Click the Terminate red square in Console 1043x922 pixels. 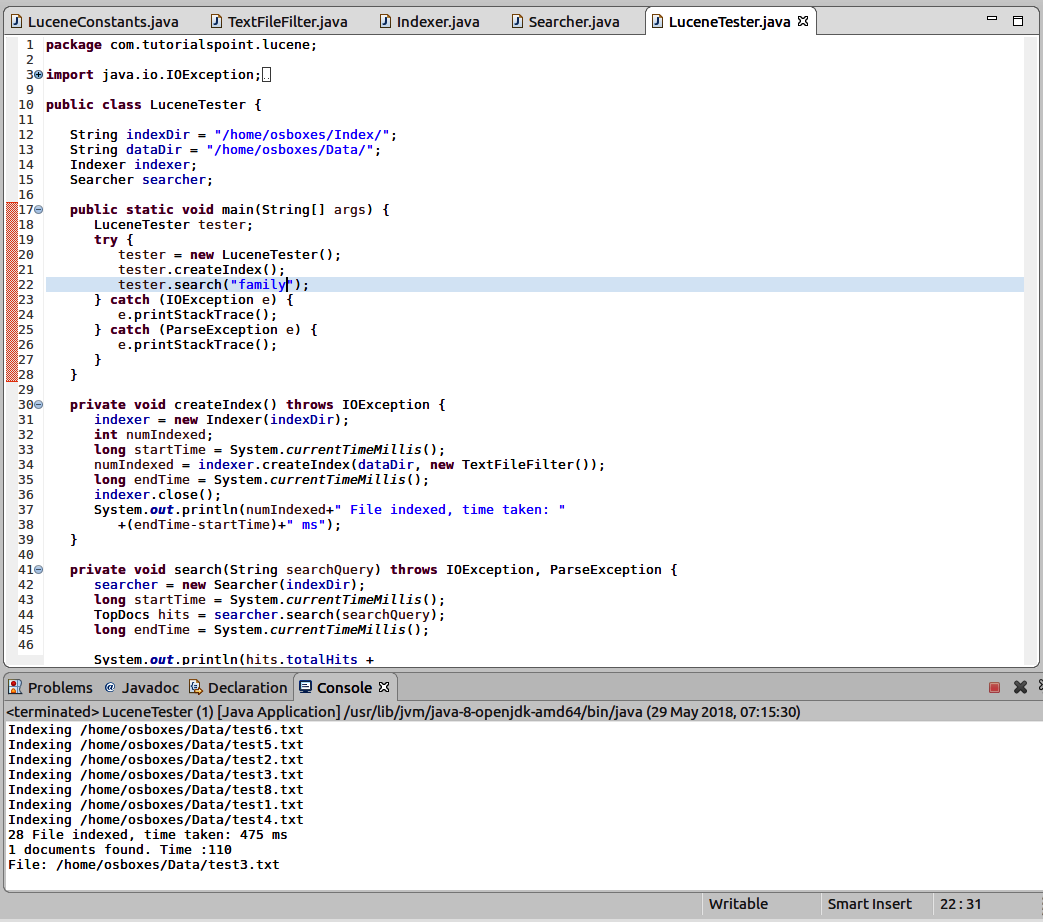994,688
